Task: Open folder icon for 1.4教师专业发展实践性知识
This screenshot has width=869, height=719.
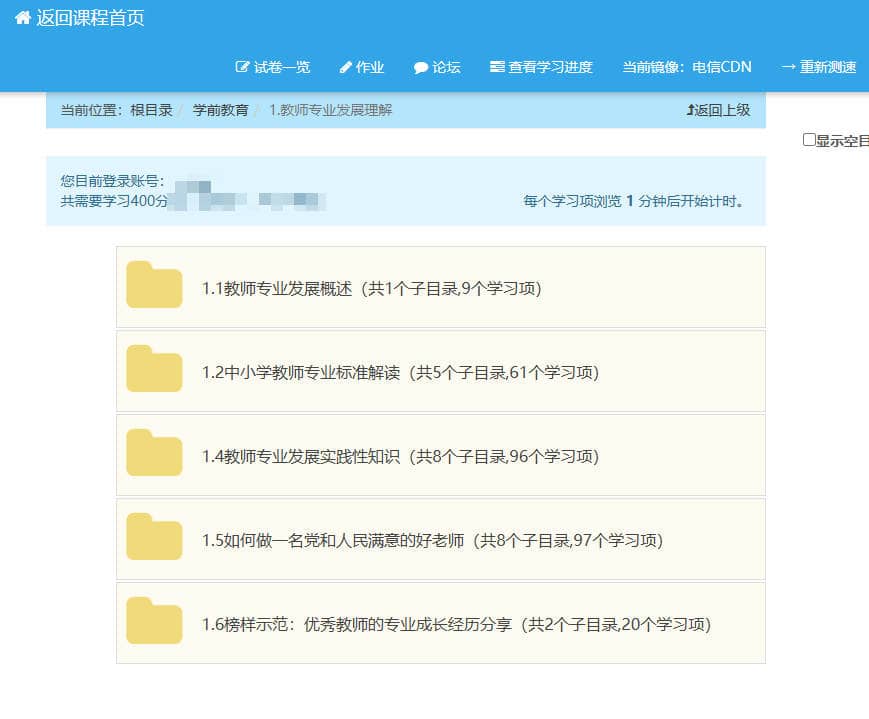Action: click(x=154, y=454)
